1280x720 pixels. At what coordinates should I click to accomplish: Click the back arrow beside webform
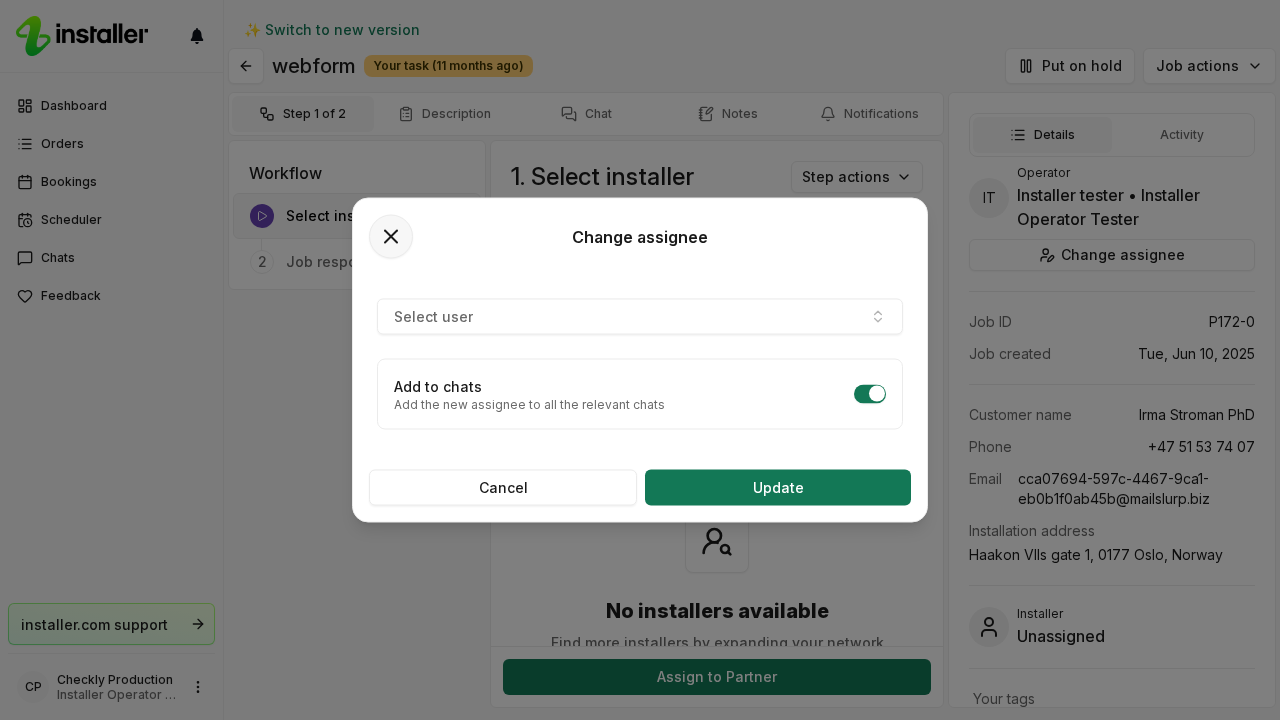246,66
